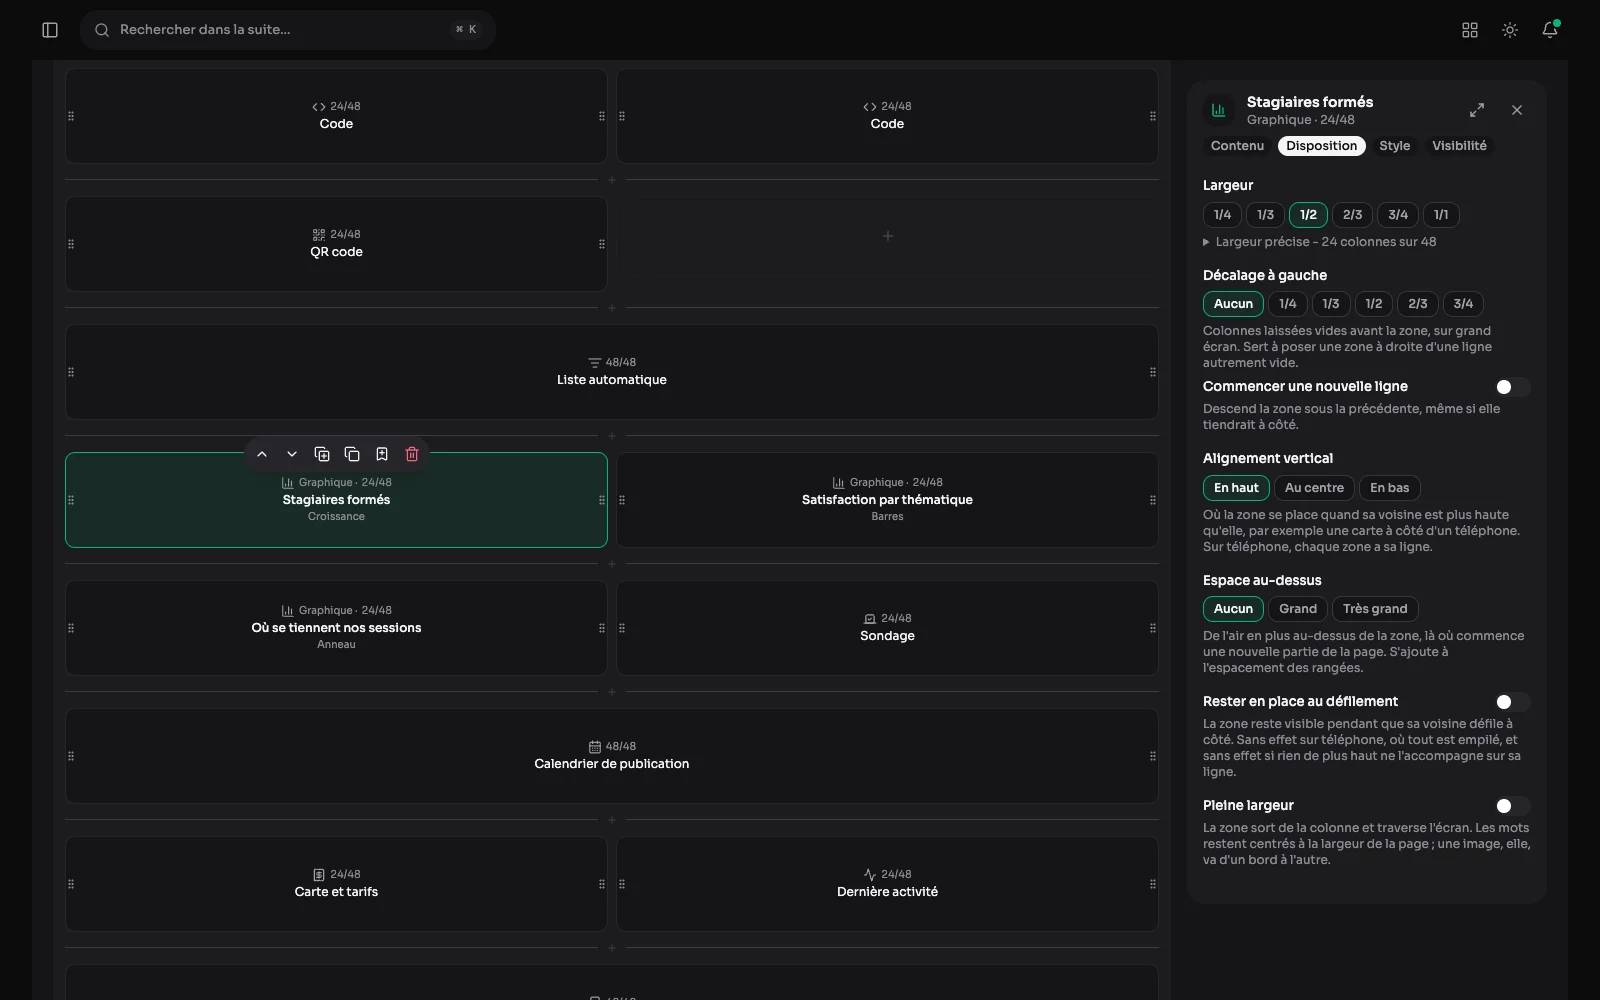Open the notifications bell

pos(1550,30)
